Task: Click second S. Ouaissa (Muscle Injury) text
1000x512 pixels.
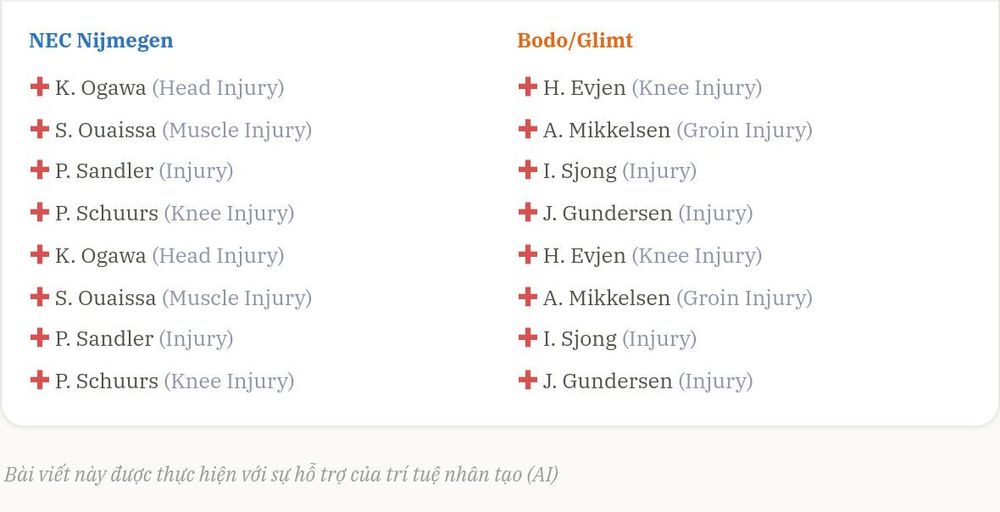Action: (183, 298)
